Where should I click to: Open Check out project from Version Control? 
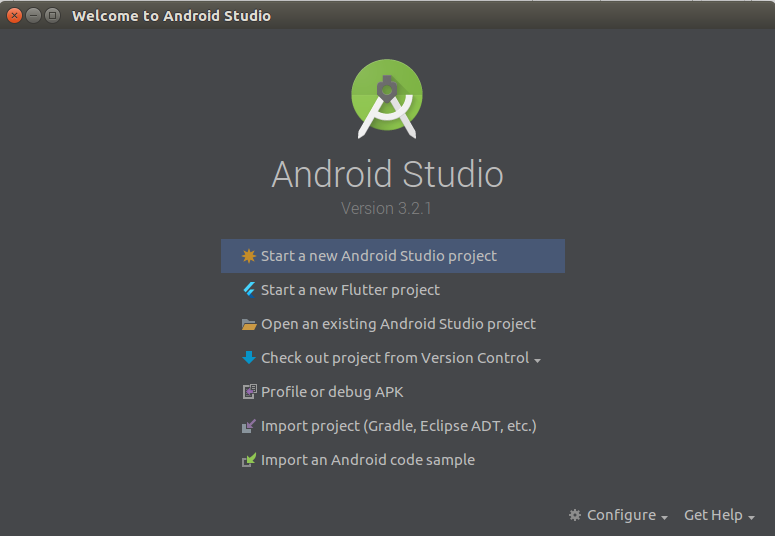[395, 358]
